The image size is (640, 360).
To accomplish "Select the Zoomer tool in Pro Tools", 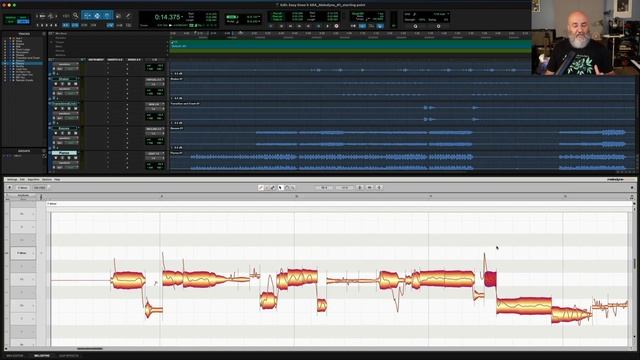I will point(76,16).
